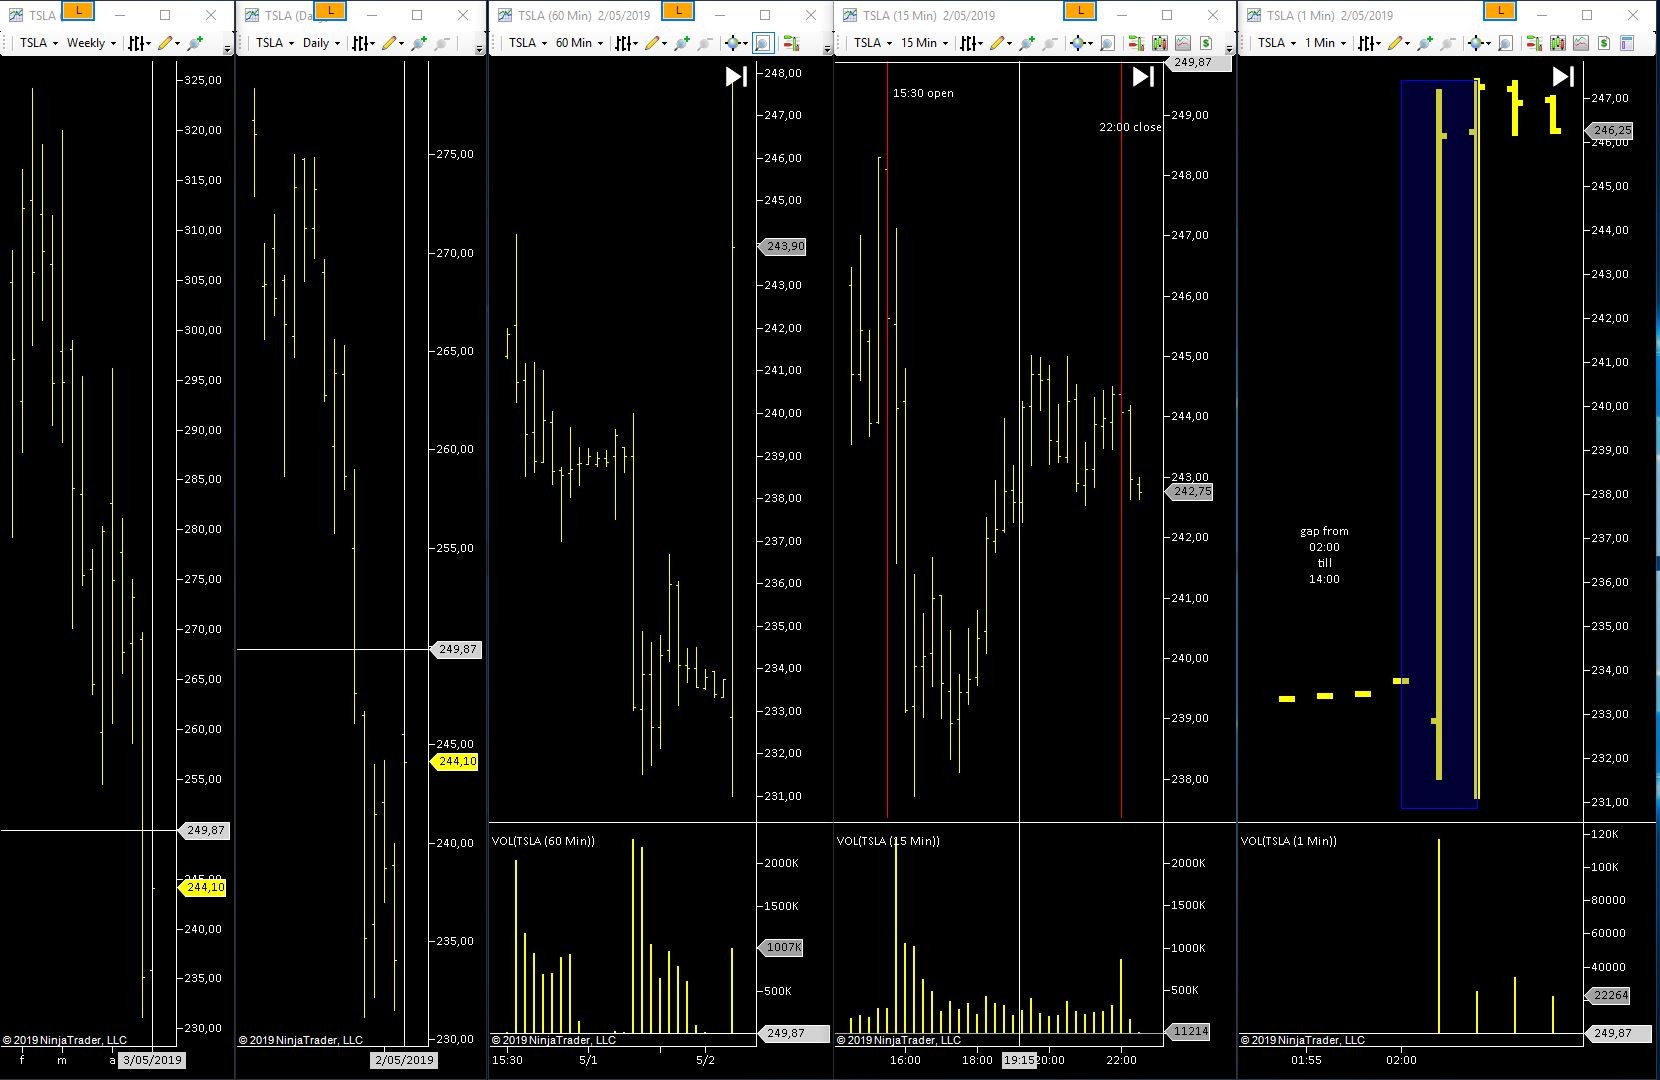
Task: Open the 15 Min interval dropdown
Action: click(924, 43)
